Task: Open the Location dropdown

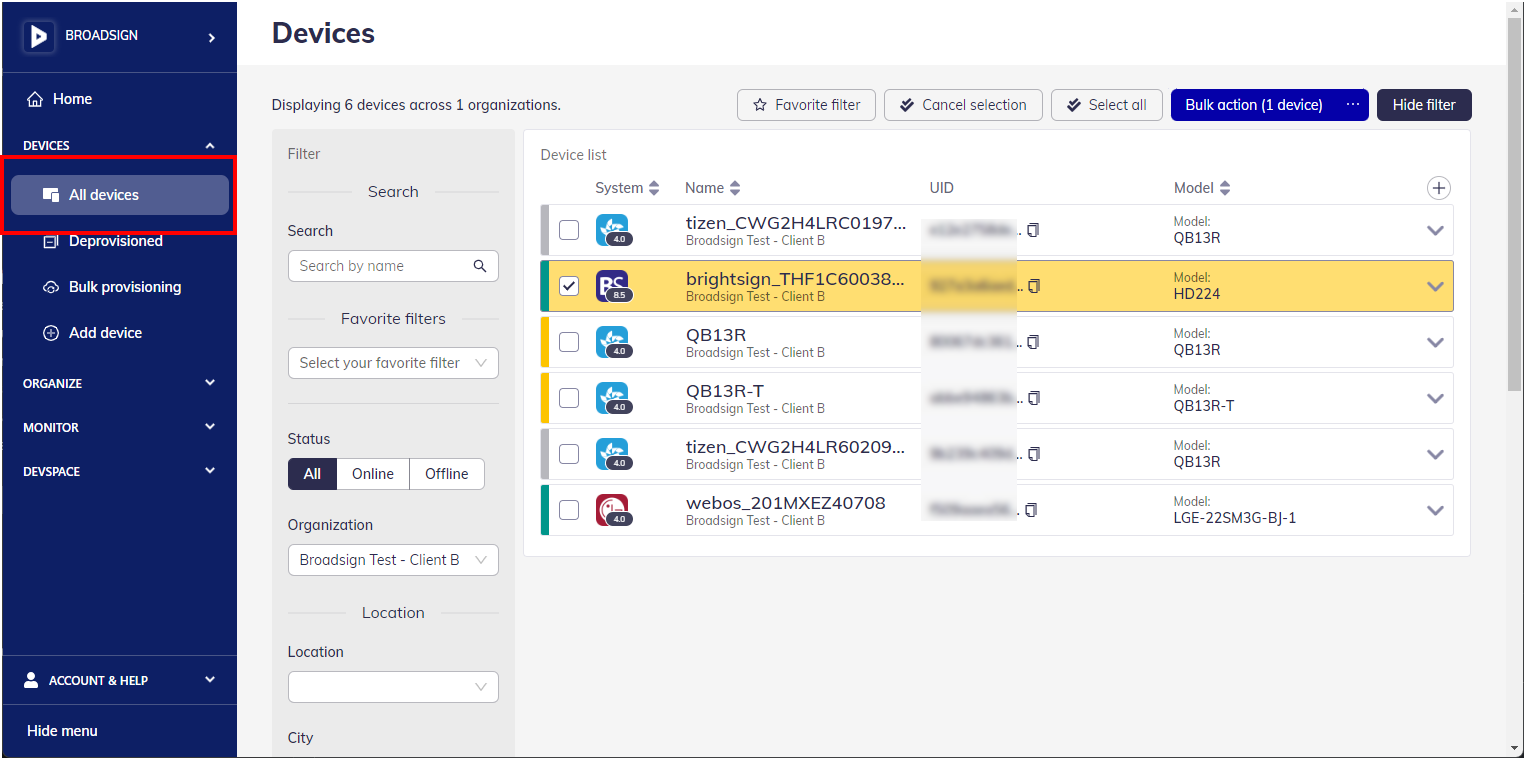Action: (393, 687)
